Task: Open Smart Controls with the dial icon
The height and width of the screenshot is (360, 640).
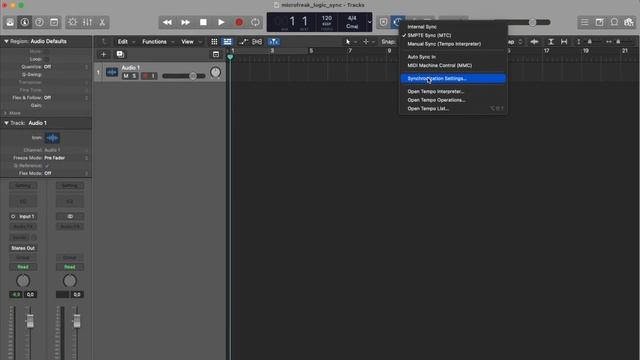Action: [x=73, y=22]
